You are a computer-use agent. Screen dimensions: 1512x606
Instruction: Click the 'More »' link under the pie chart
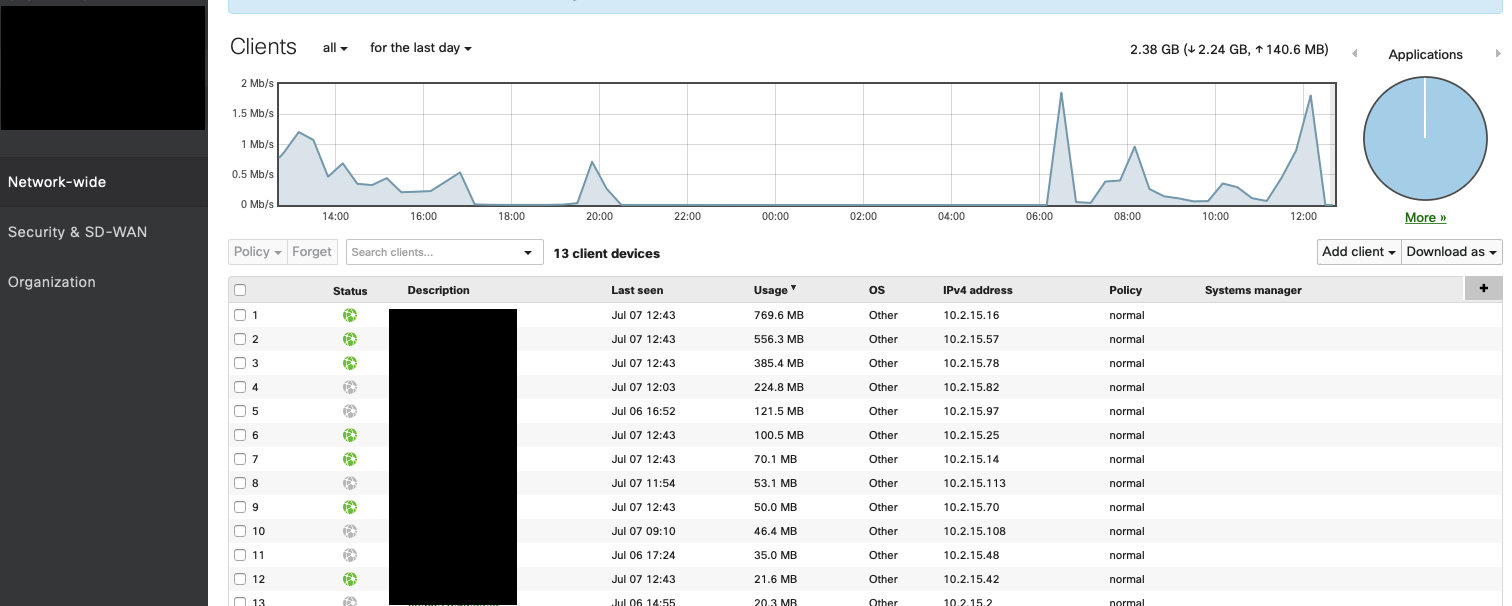[1424, 217]
